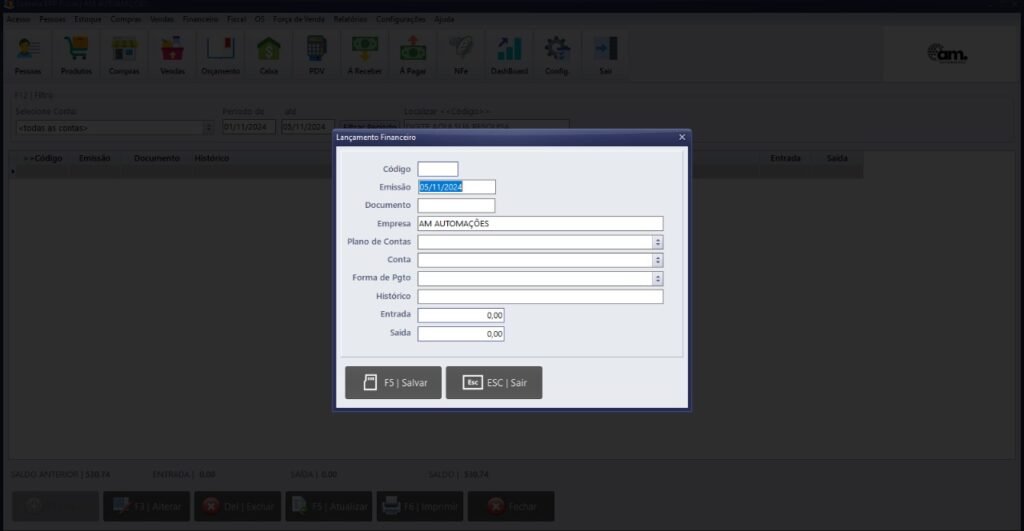This screenshot has width=1024, height=531.
Task: Click the Histórico text field
Action: point(540,297)
